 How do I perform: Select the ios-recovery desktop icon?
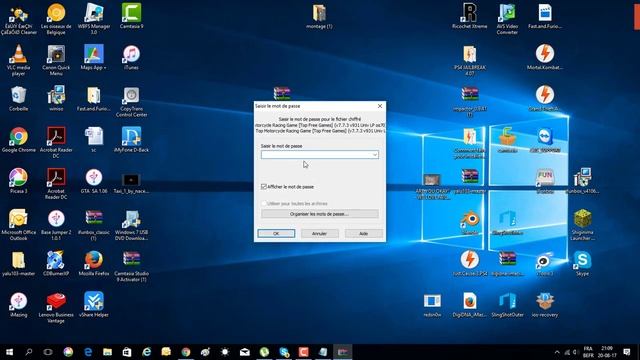tap(544, 305)
